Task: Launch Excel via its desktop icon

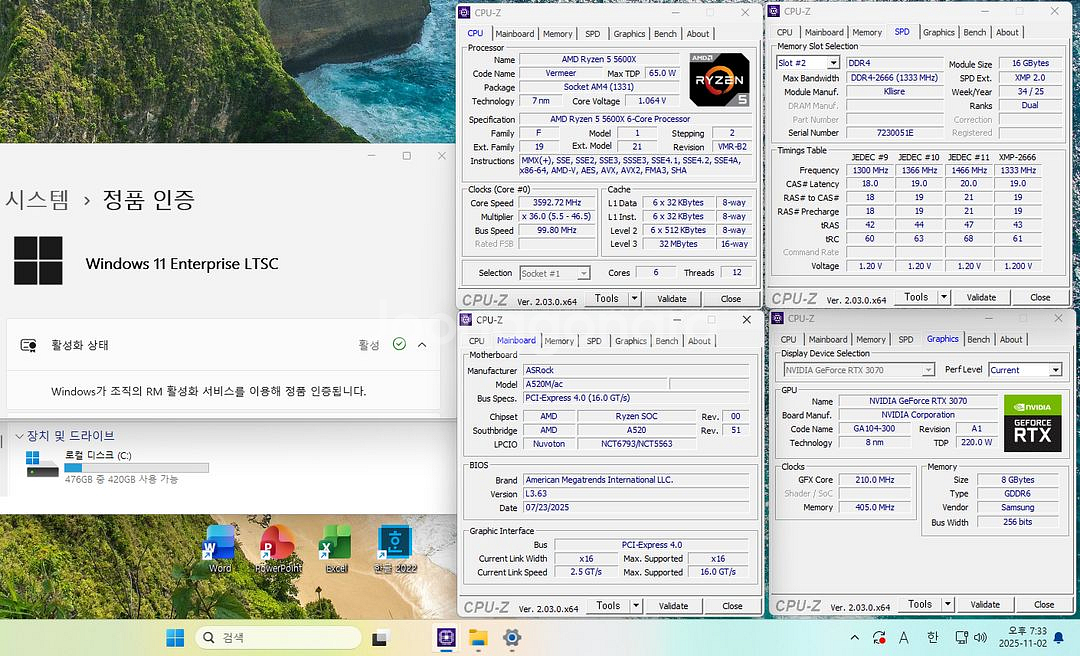Action: coord(334,548)
